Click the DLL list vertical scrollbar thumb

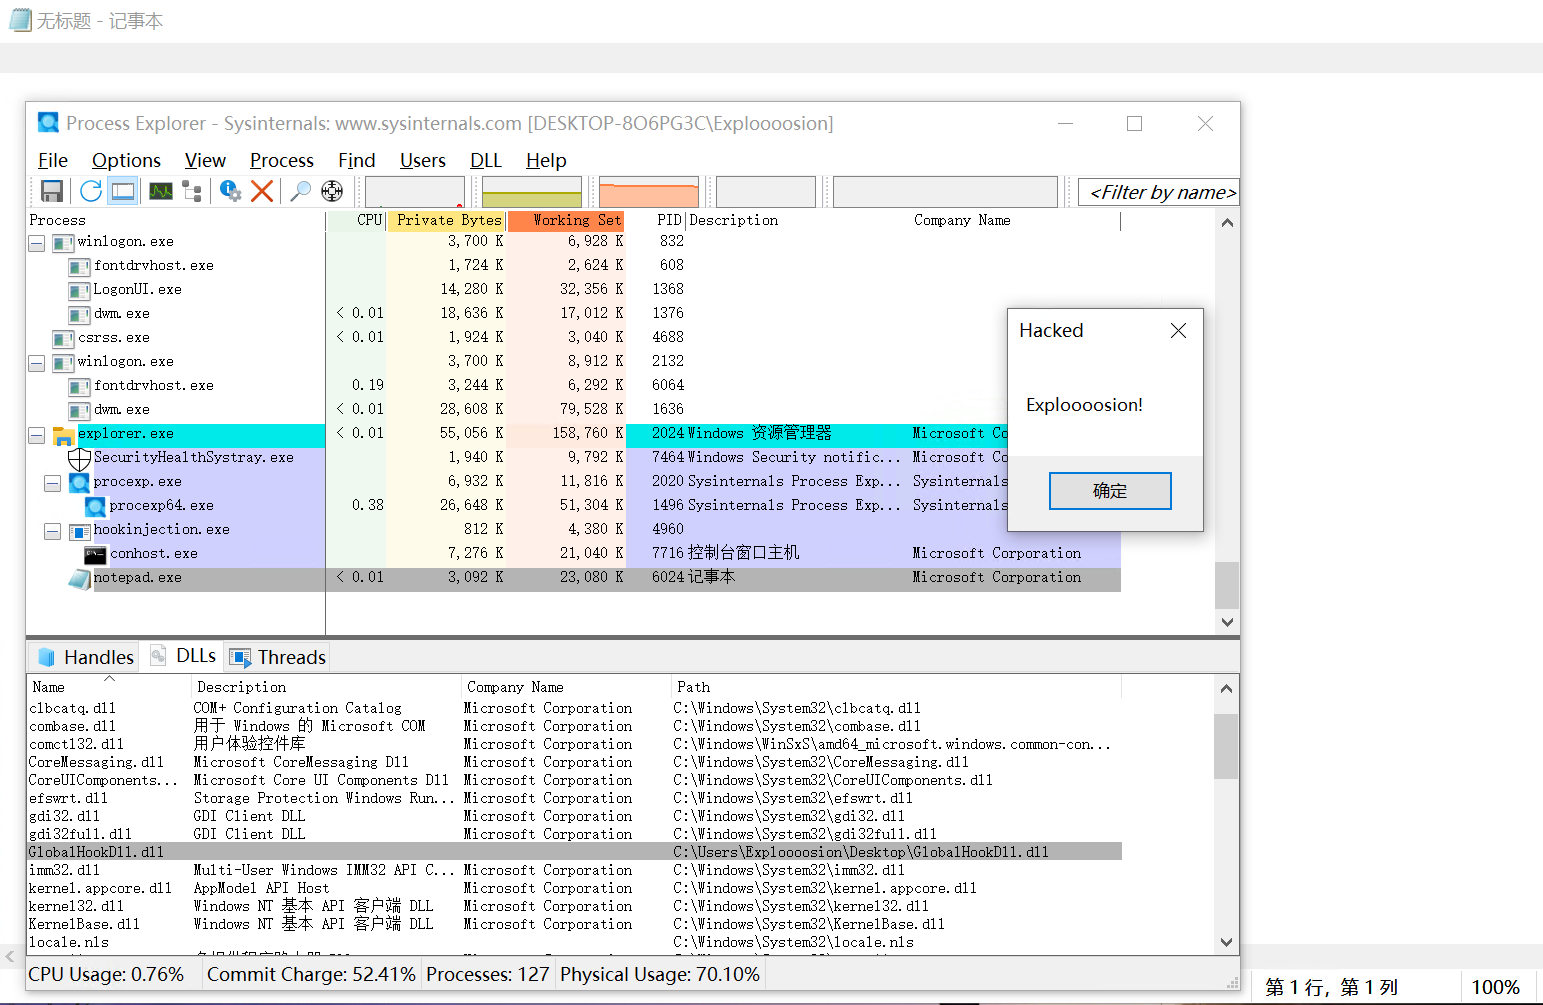coord(1226,746)
